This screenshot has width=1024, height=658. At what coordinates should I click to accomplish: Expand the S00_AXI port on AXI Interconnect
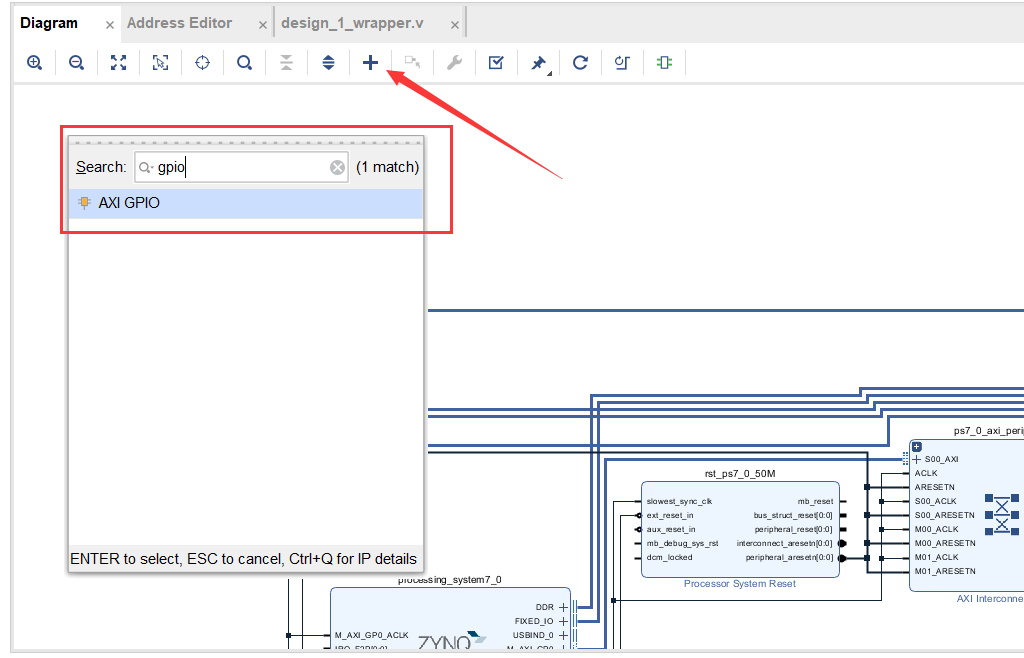pyautogui.click(x=917, y=460)
